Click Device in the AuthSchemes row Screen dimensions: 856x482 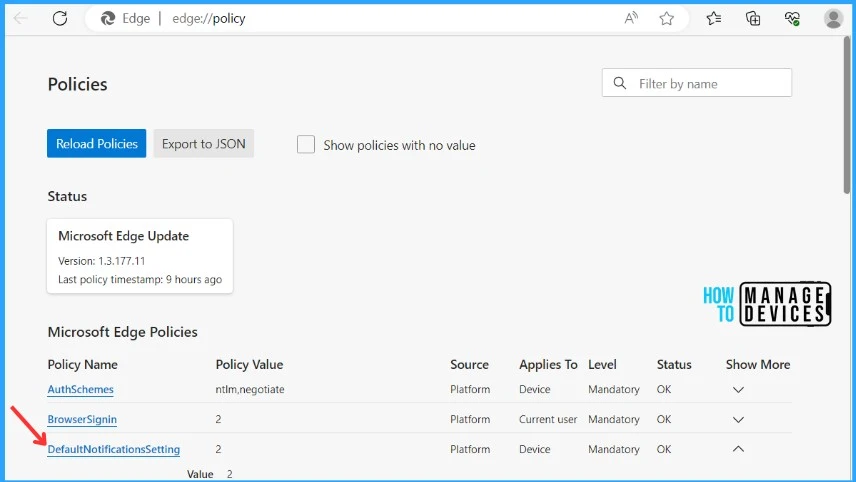(534, 389)
